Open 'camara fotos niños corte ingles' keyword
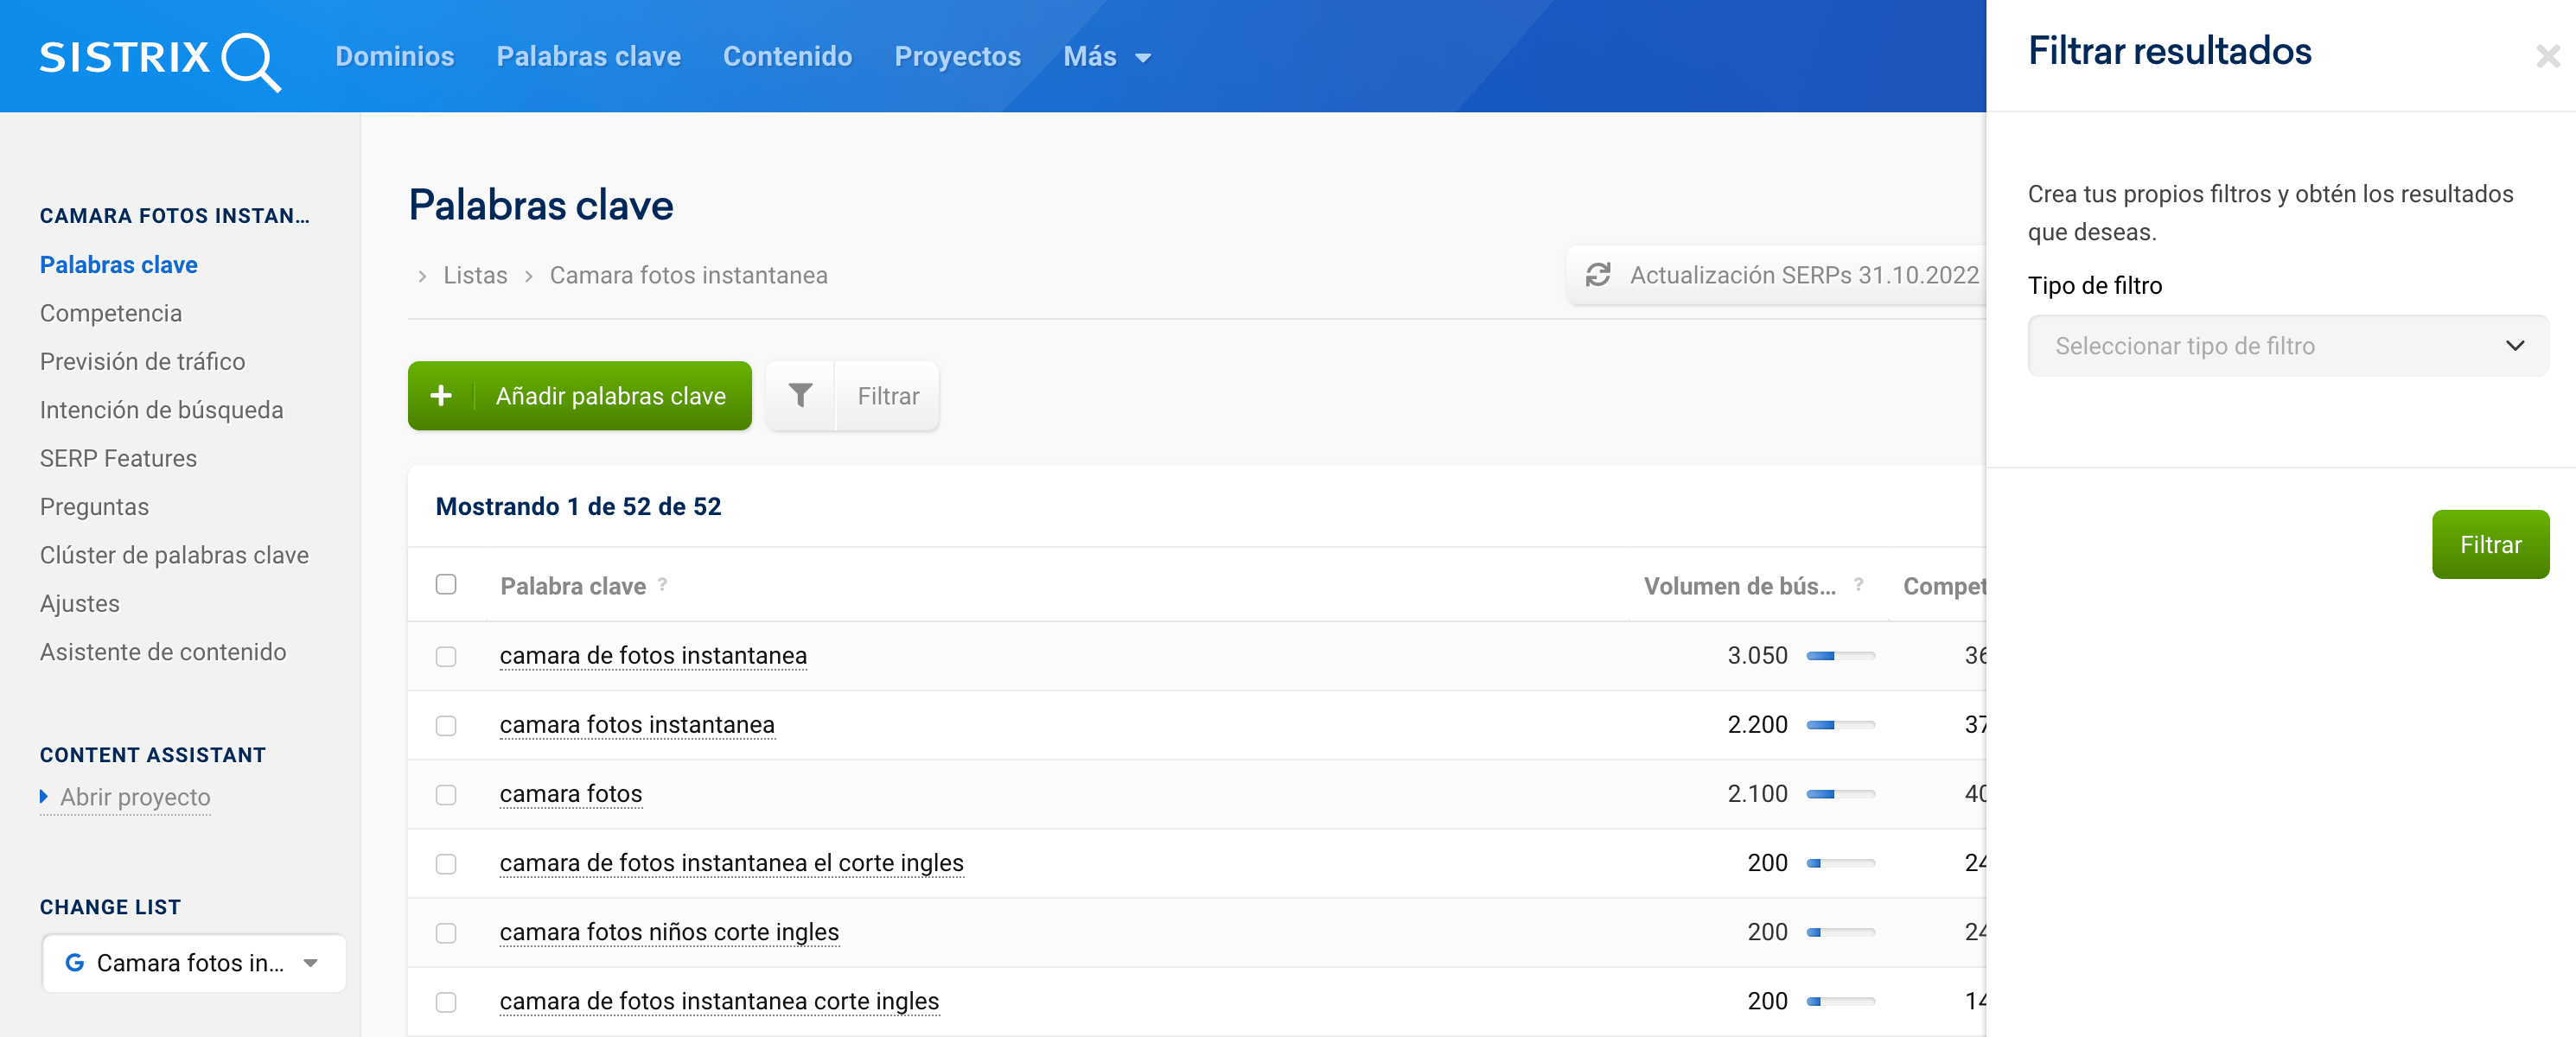The height and width of the screenshot is (1037, 2576). [x=669, y=932]
